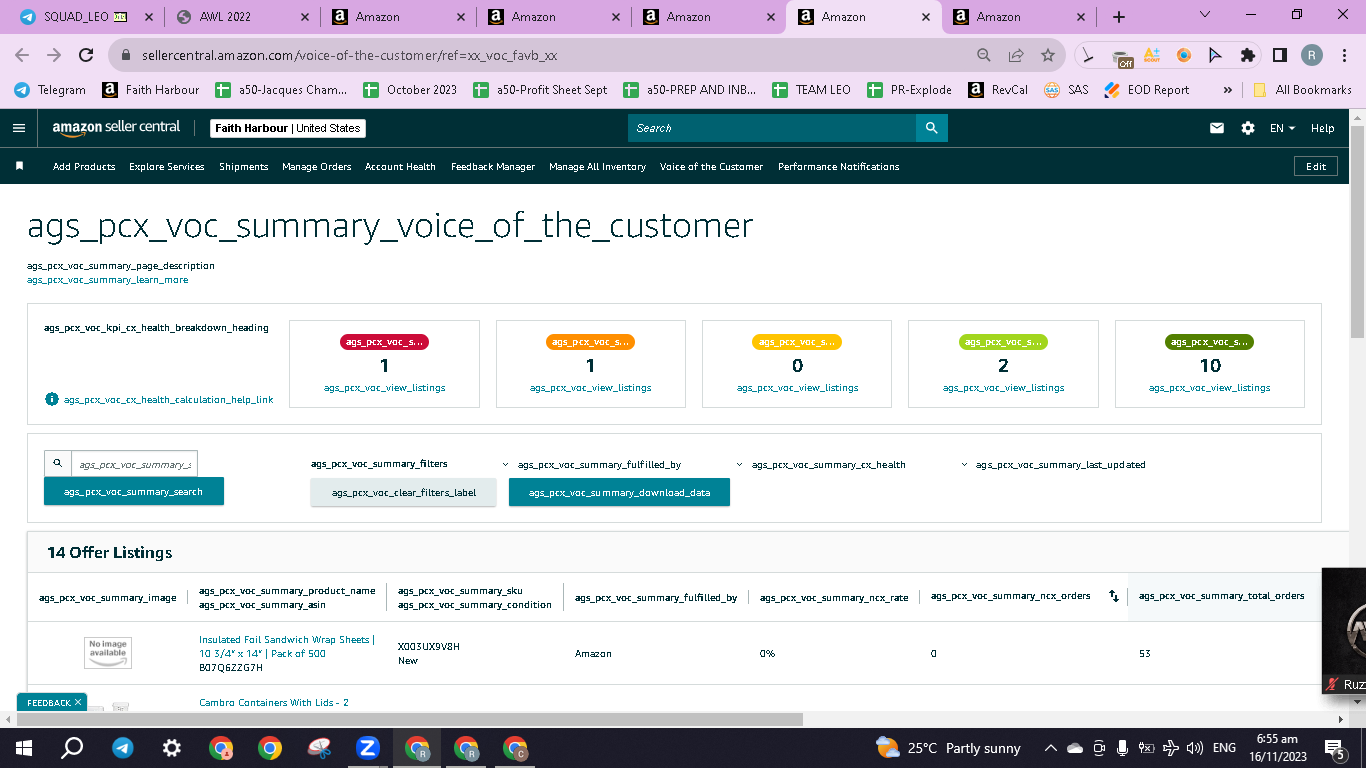Click the Seller Central top search field
The height and width of the screenshot is (768, 1366).
pyautogui.click(x=772, y=128)
